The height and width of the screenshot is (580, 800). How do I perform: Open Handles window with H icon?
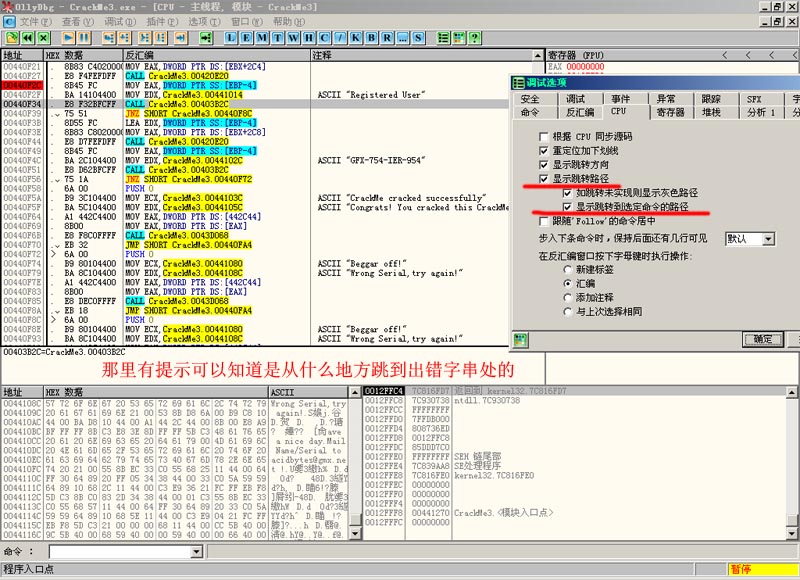(309, 38)
